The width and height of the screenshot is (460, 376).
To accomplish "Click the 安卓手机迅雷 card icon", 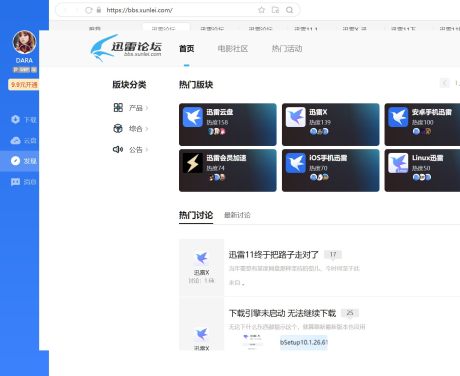I will pos(398,117).
